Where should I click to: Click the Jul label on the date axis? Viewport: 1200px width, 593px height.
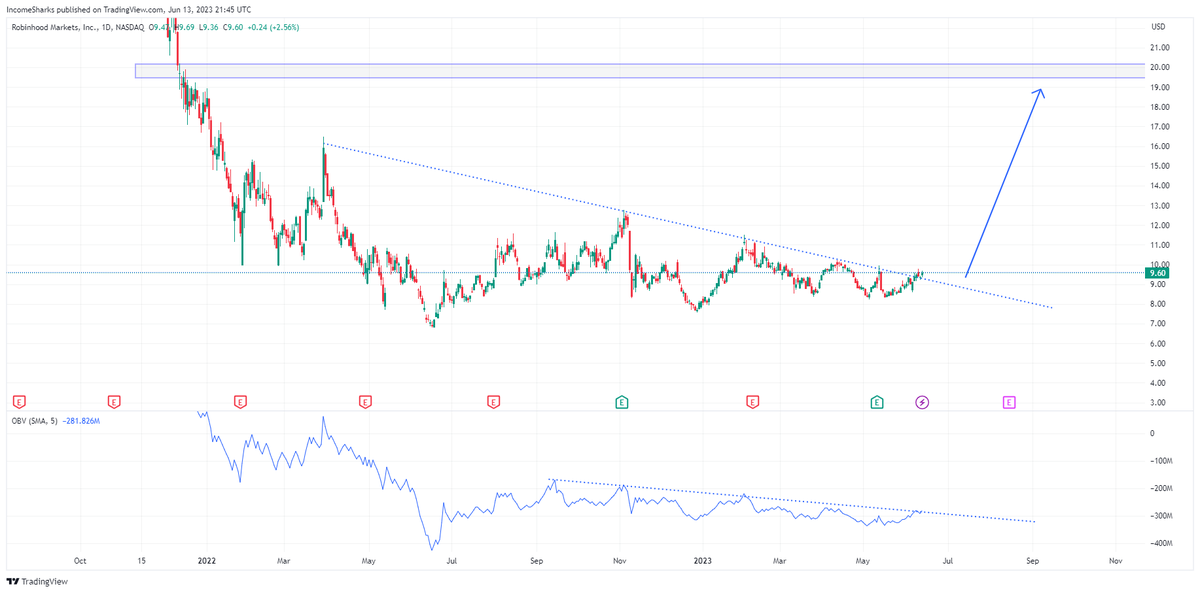tap(454, 561)
